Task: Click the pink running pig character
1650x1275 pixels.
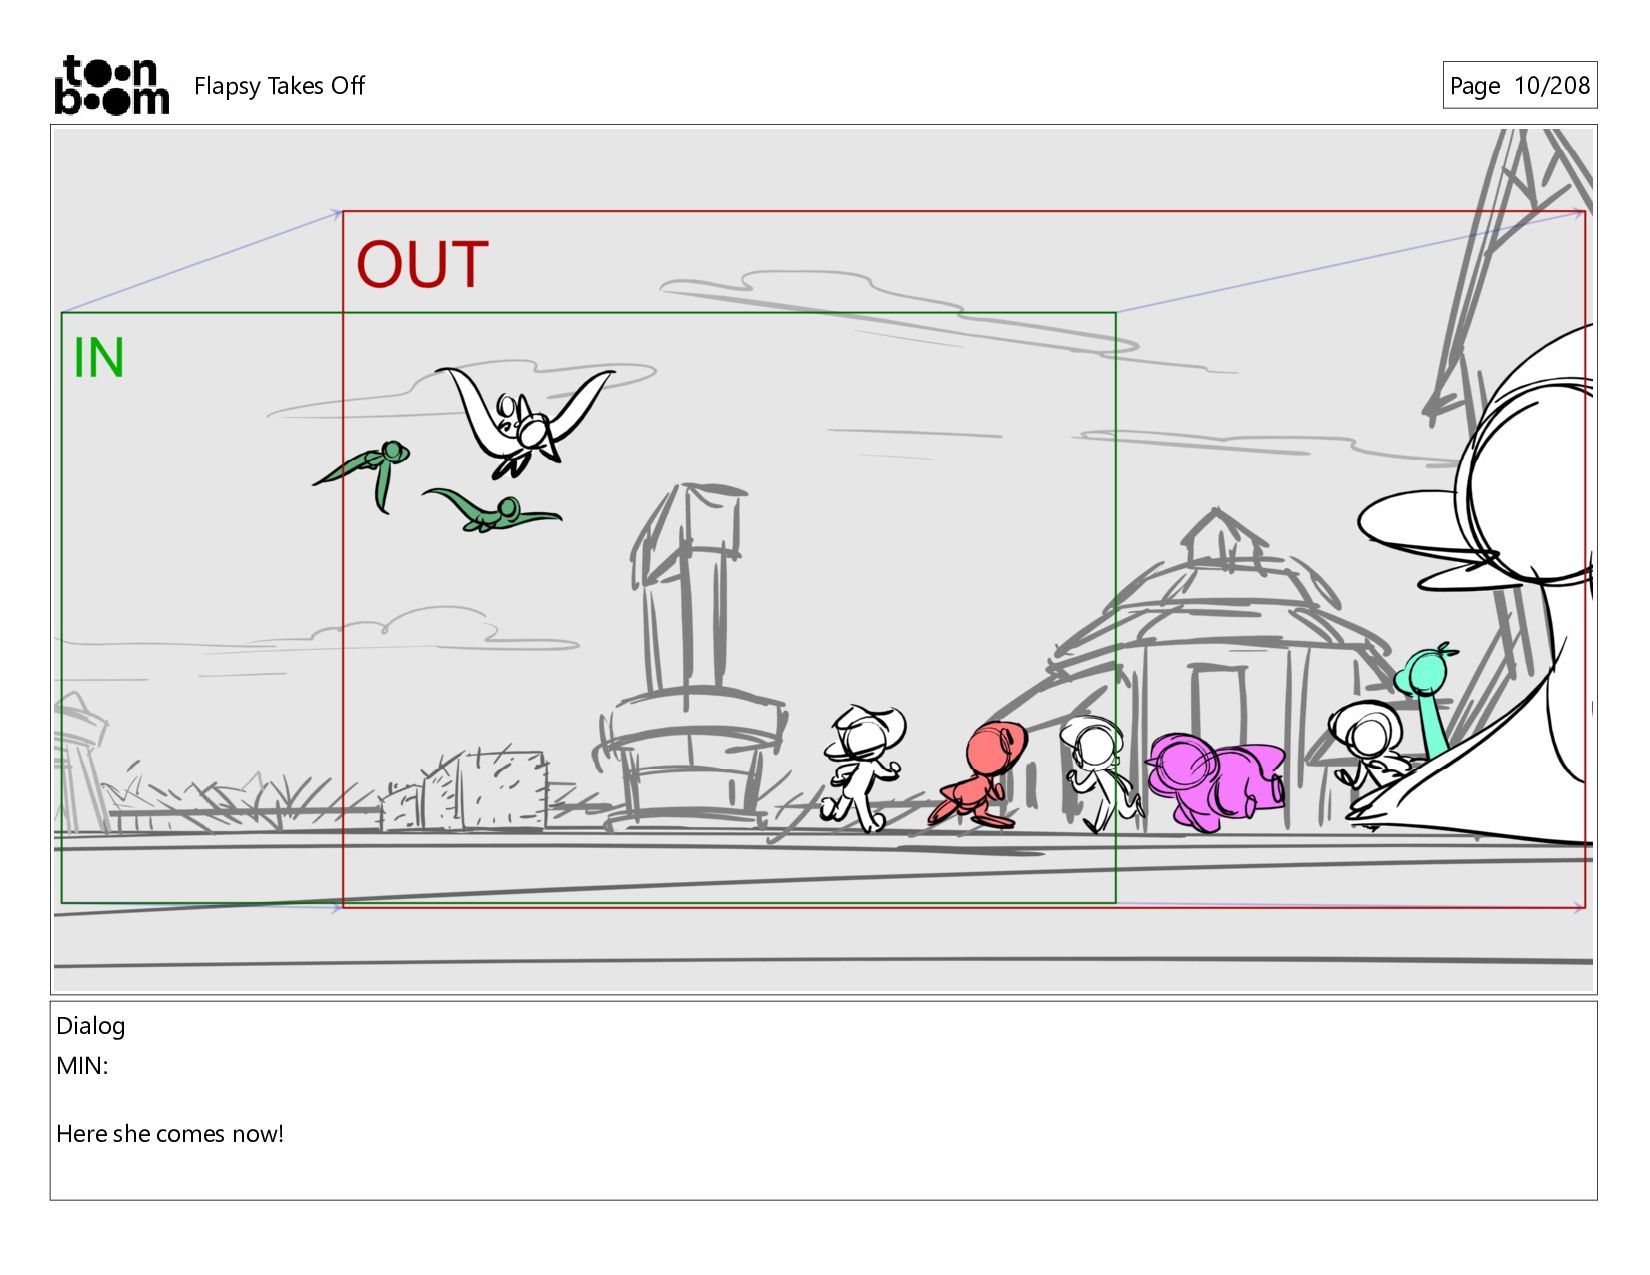Action: pyautogui.click(x=1215, y=781)
